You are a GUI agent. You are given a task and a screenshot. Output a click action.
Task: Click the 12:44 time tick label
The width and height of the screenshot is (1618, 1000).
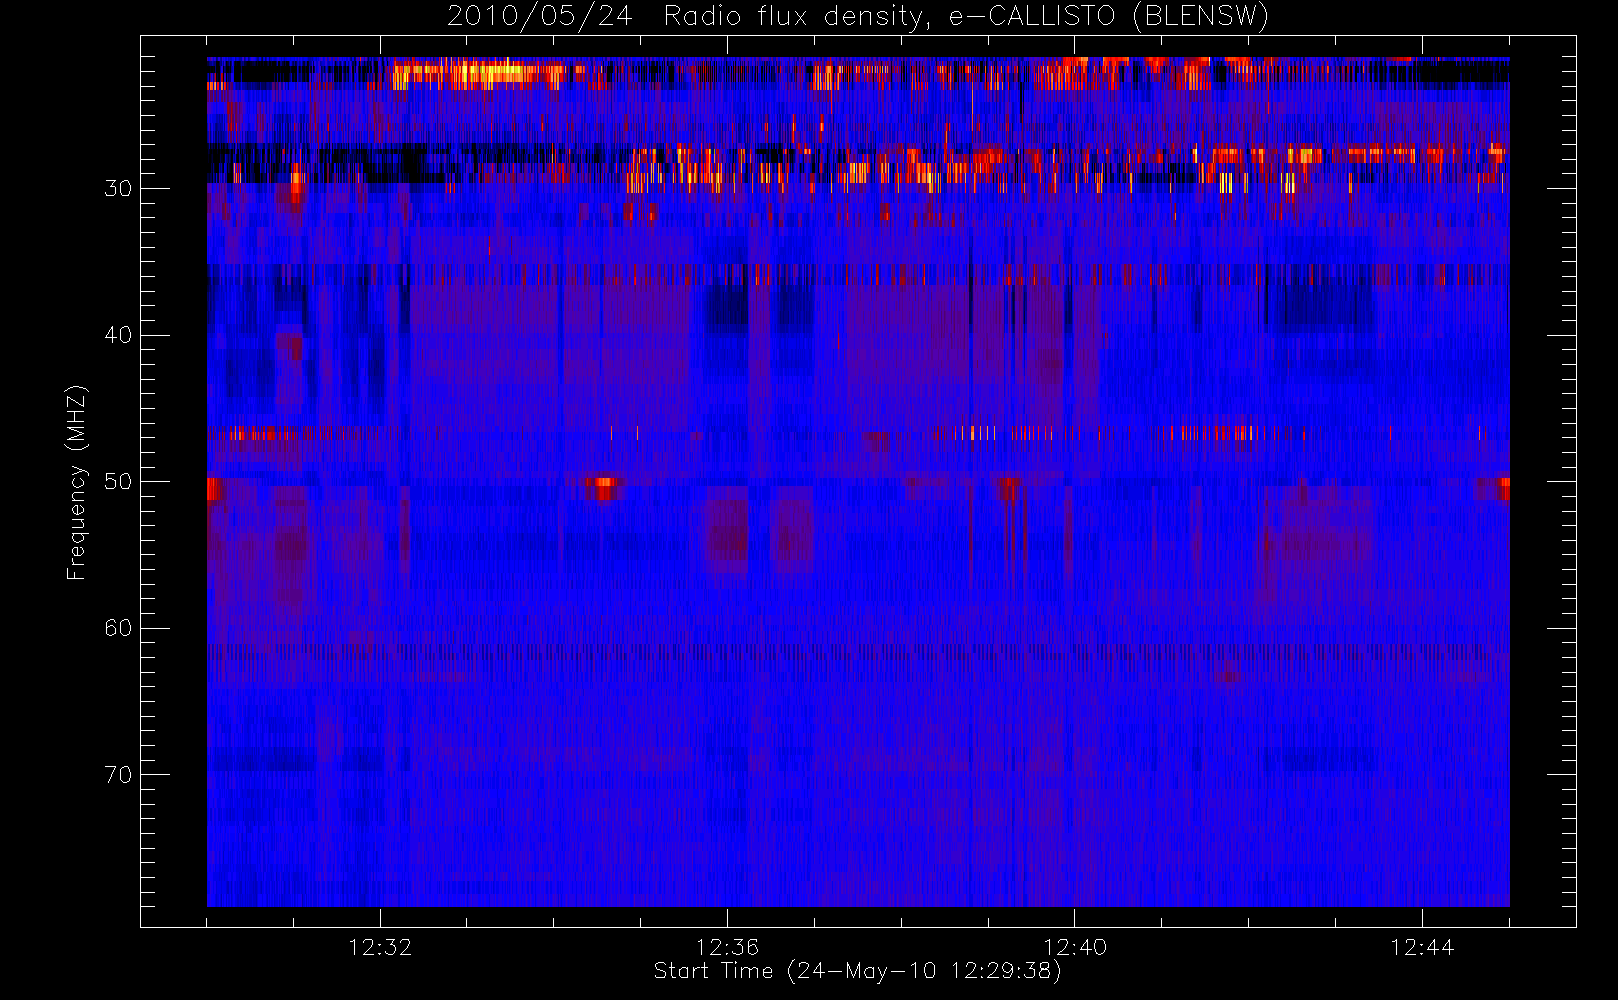pyautogui.click(x=1422, y=947)
